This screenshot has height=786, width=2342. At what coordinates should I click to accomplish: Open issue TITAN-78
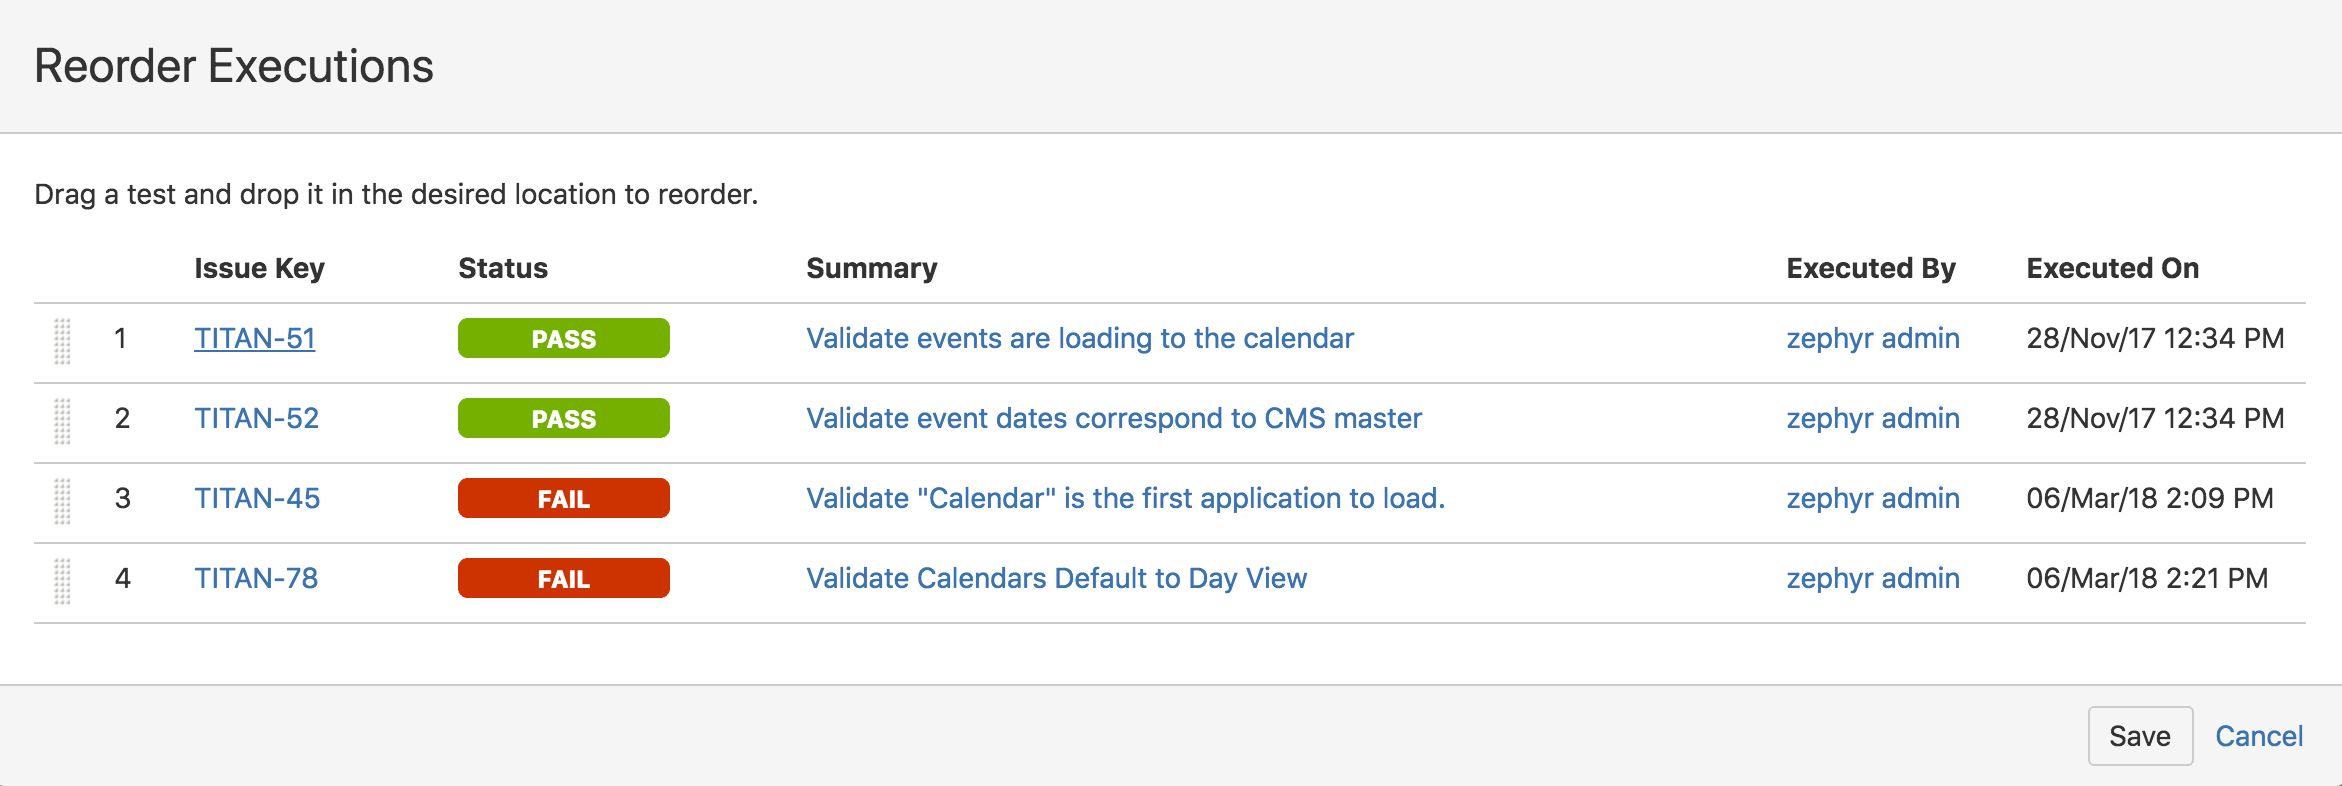pos(256,579)
